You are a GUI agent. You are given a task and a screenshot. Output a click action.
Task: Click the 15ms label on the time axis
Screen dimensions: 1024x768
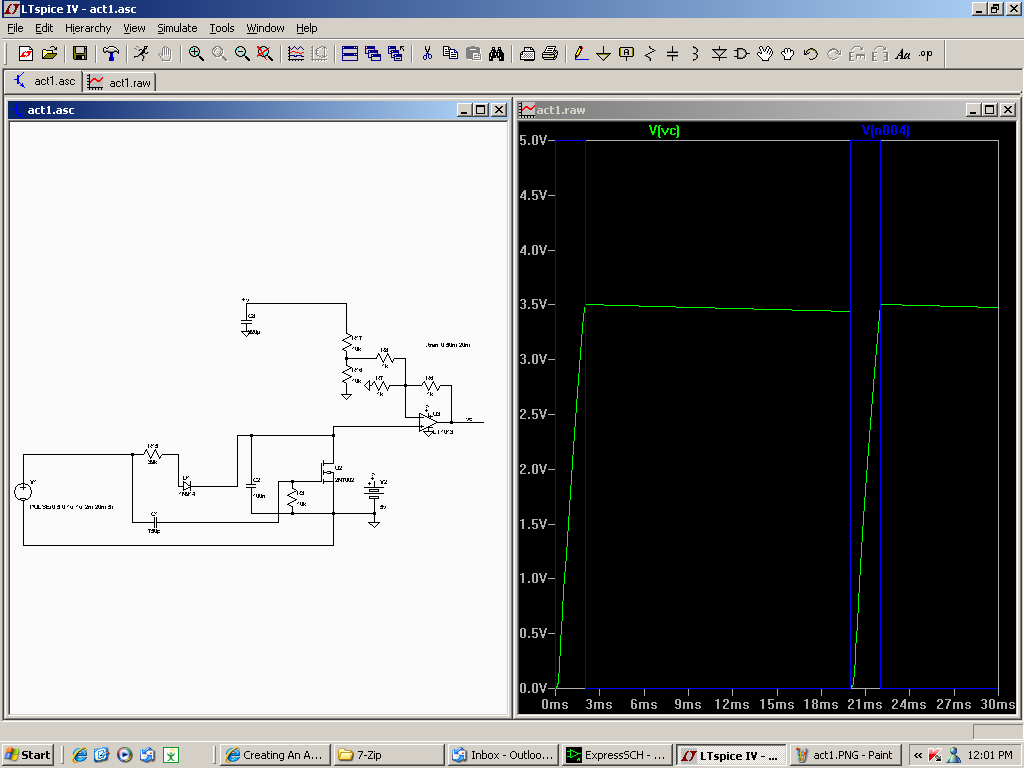[776, 705]
